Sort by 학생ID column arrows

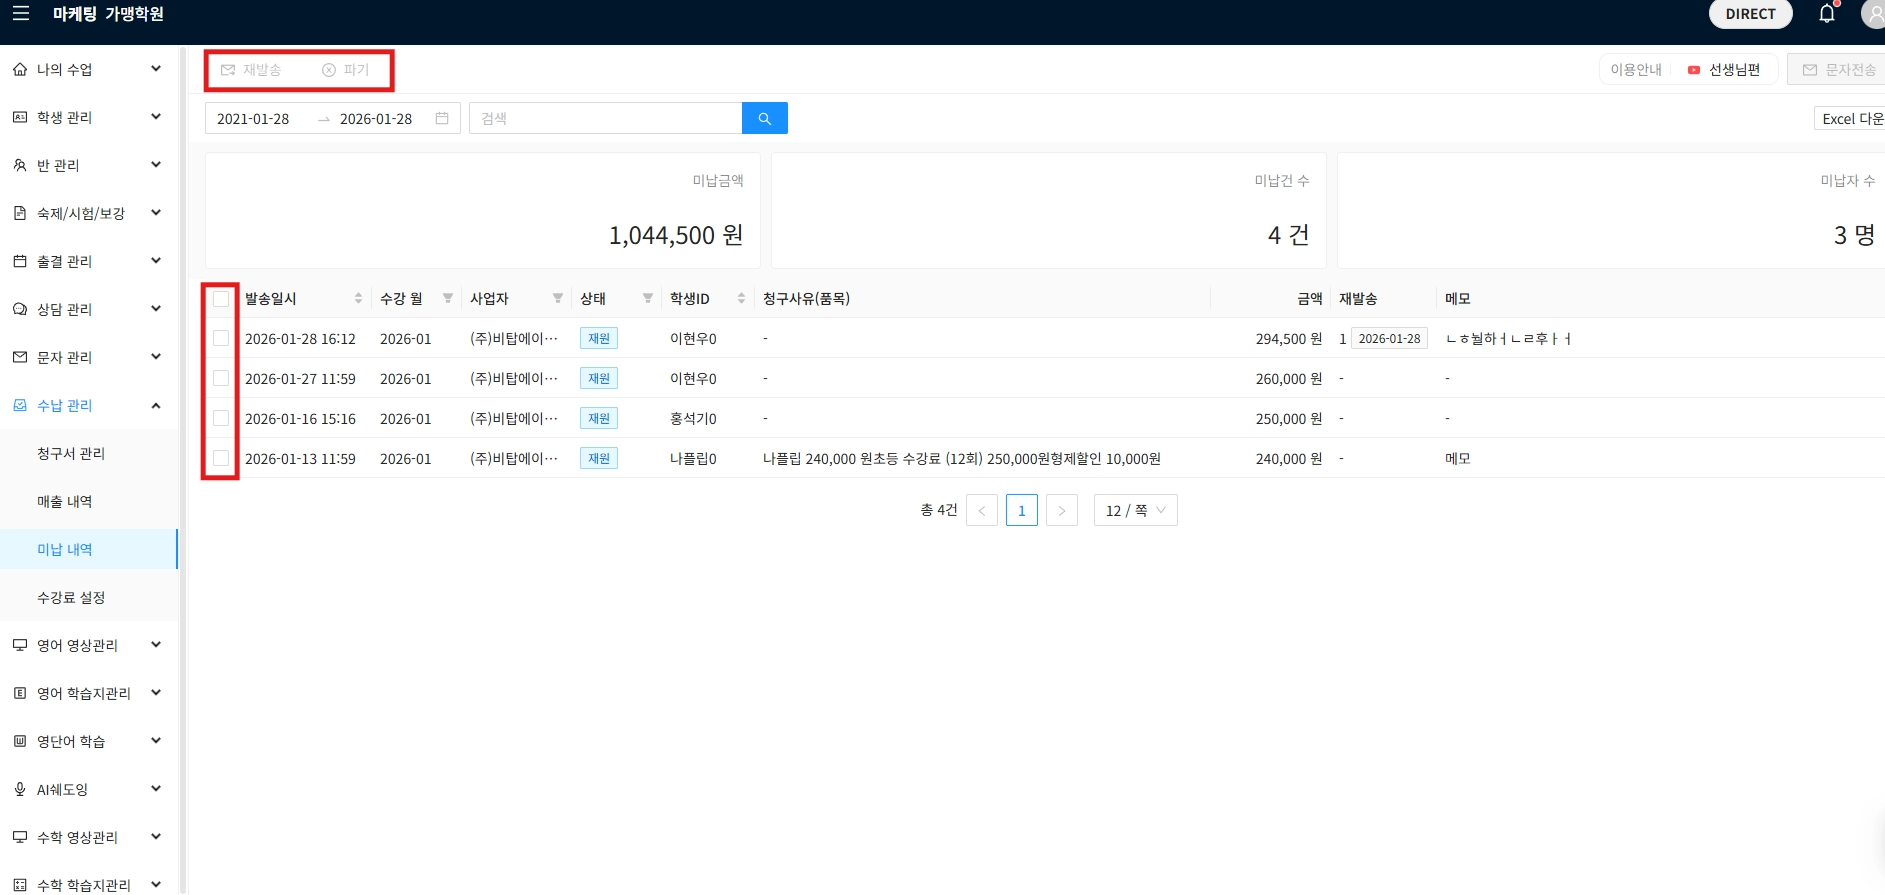click(741, 298)
